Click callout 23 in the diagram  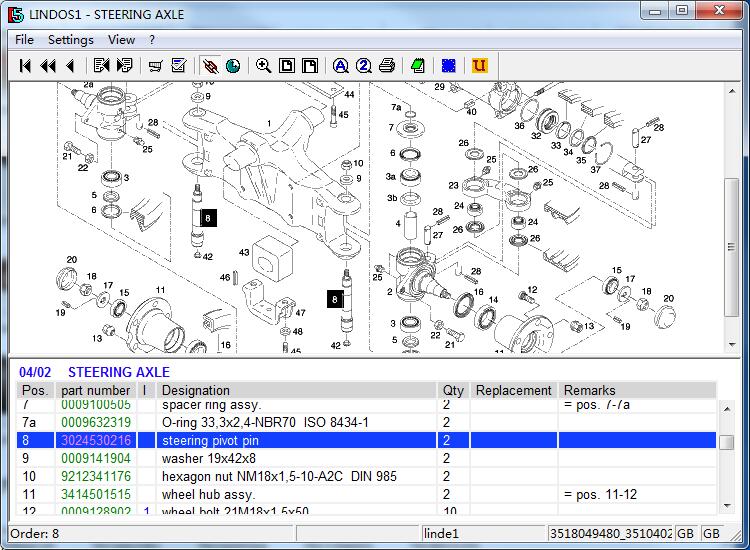click(x=453, y=185)
